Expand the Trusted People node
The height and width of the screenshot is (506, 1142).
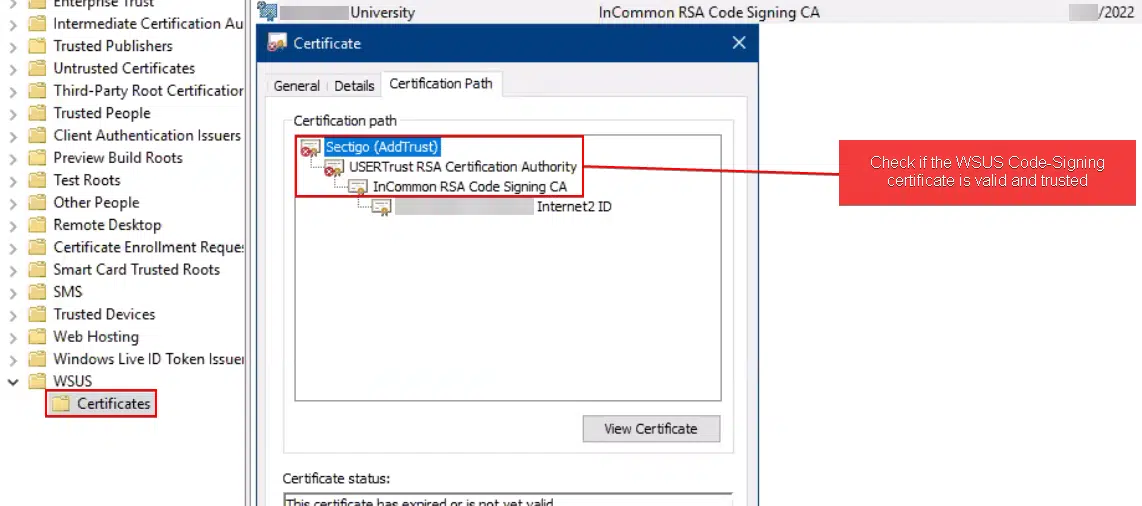[x=13, y=113]
